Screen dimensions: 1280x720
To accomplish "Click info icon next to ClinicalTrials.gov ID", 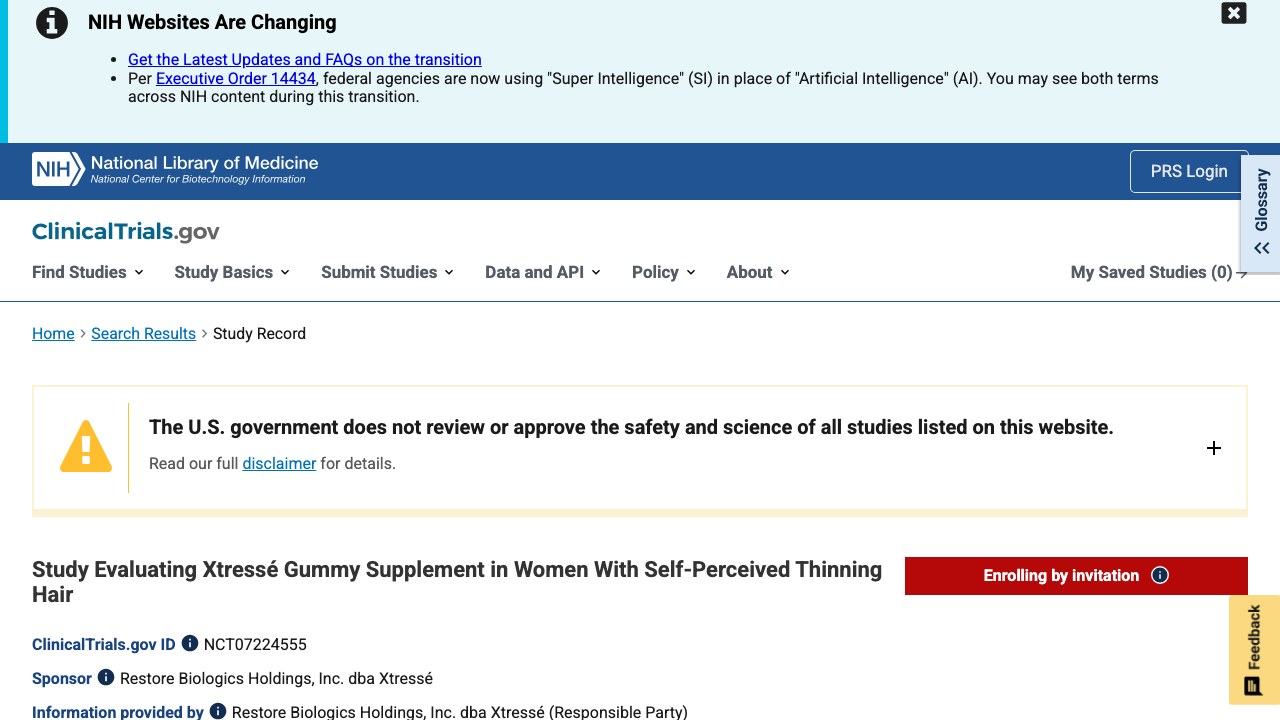I will coord(190,644).
